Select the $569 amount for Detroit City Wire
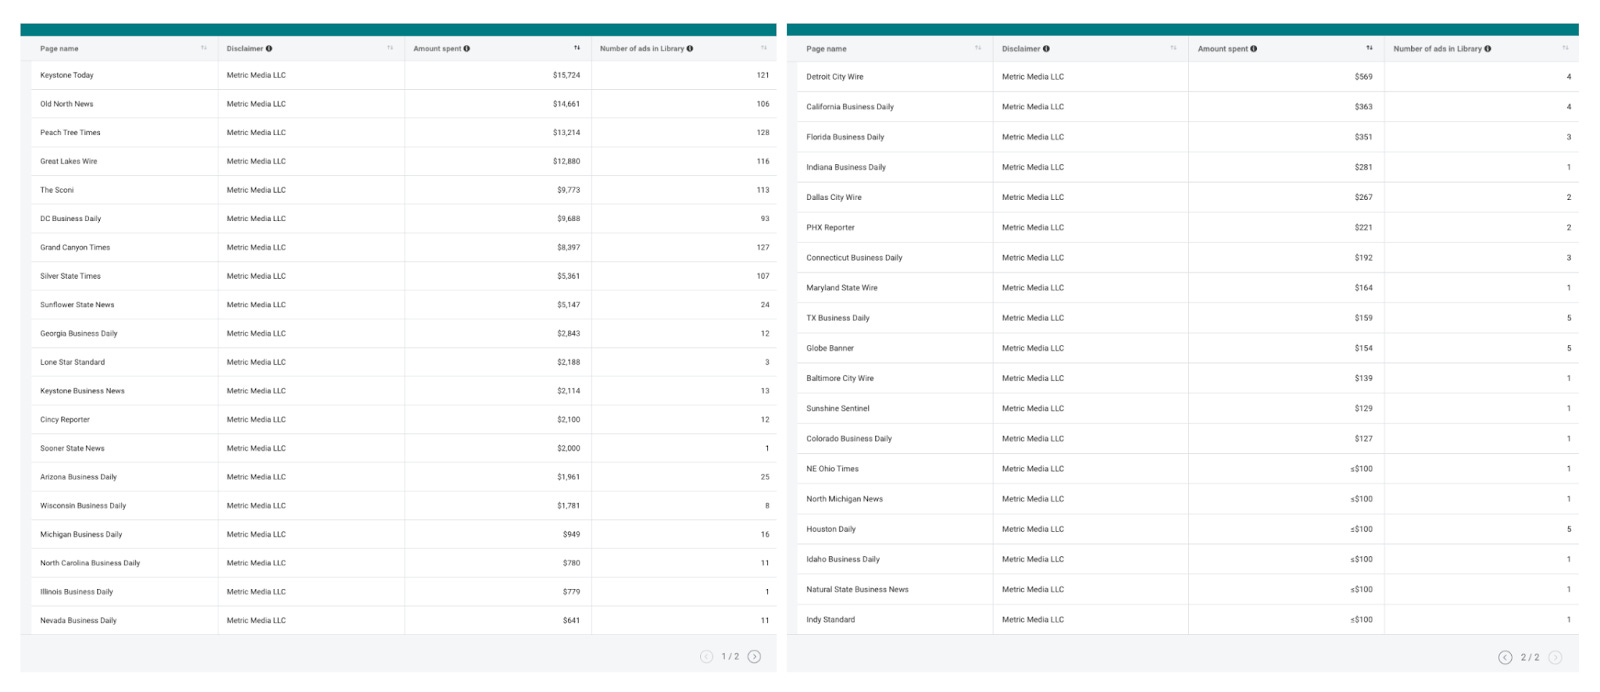Screen dimensions: 1600x692 coord(1364,77)
